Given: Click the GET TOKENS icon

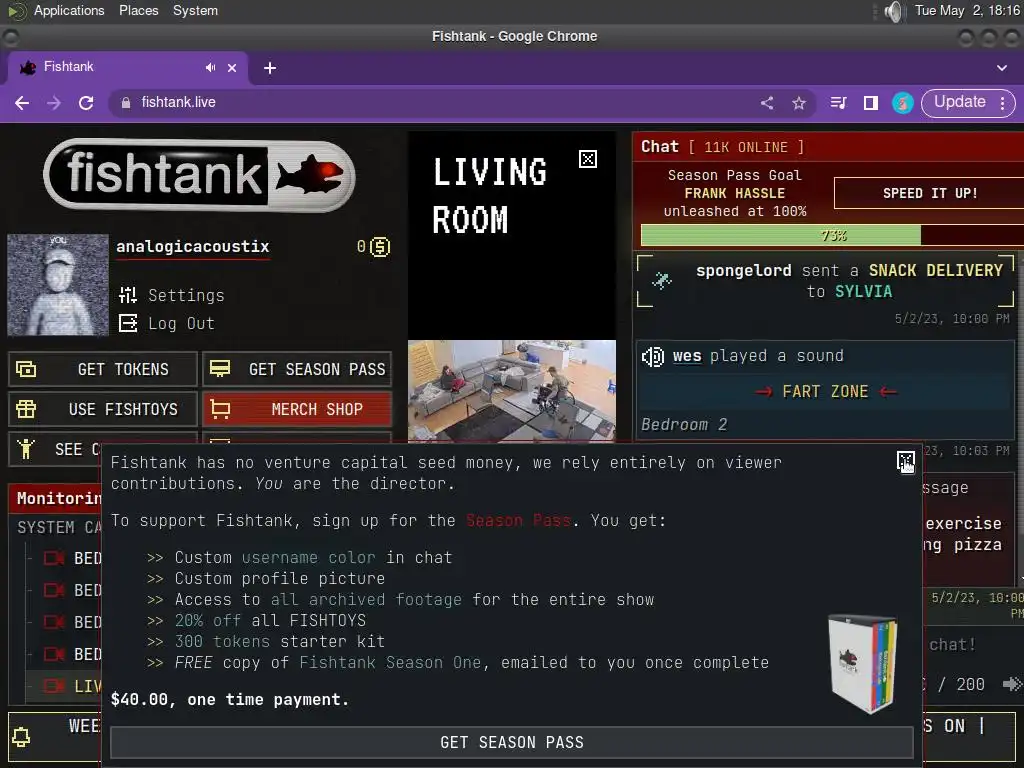Looking at the screenshot, I should point(26,370).
